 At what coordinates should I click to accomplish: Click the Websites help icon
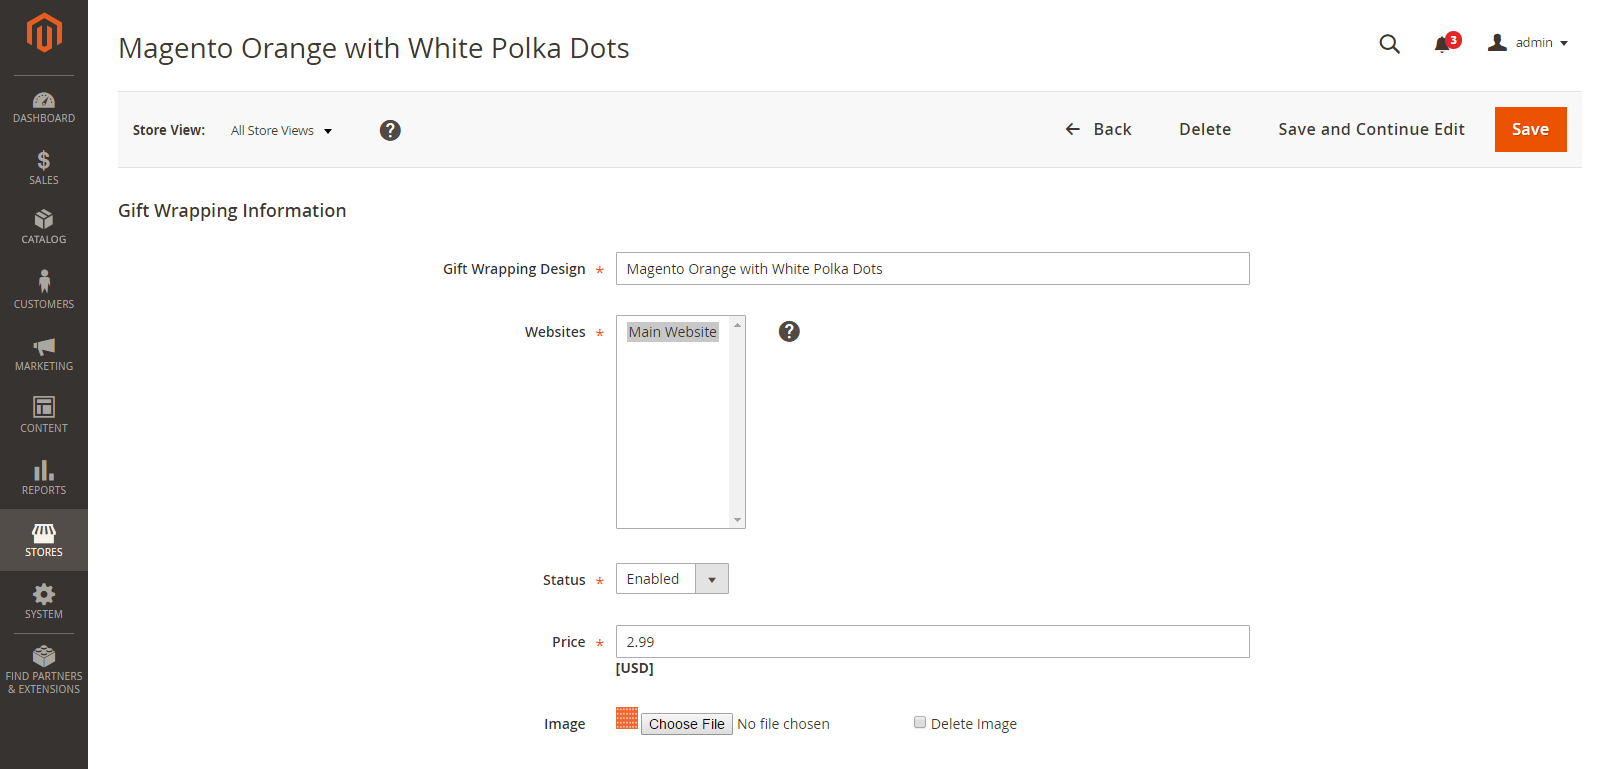pos(789,331)
